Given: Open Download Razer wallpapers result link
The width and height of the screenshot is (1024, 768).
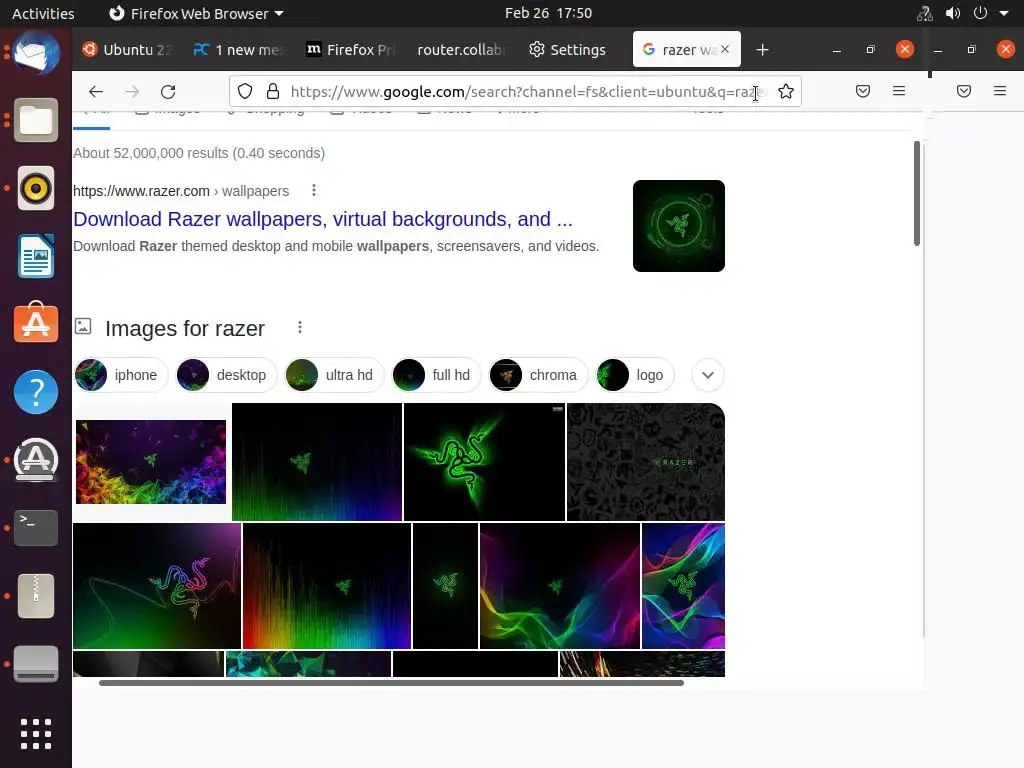Looking at the screenshot, I should click(323, 219).
